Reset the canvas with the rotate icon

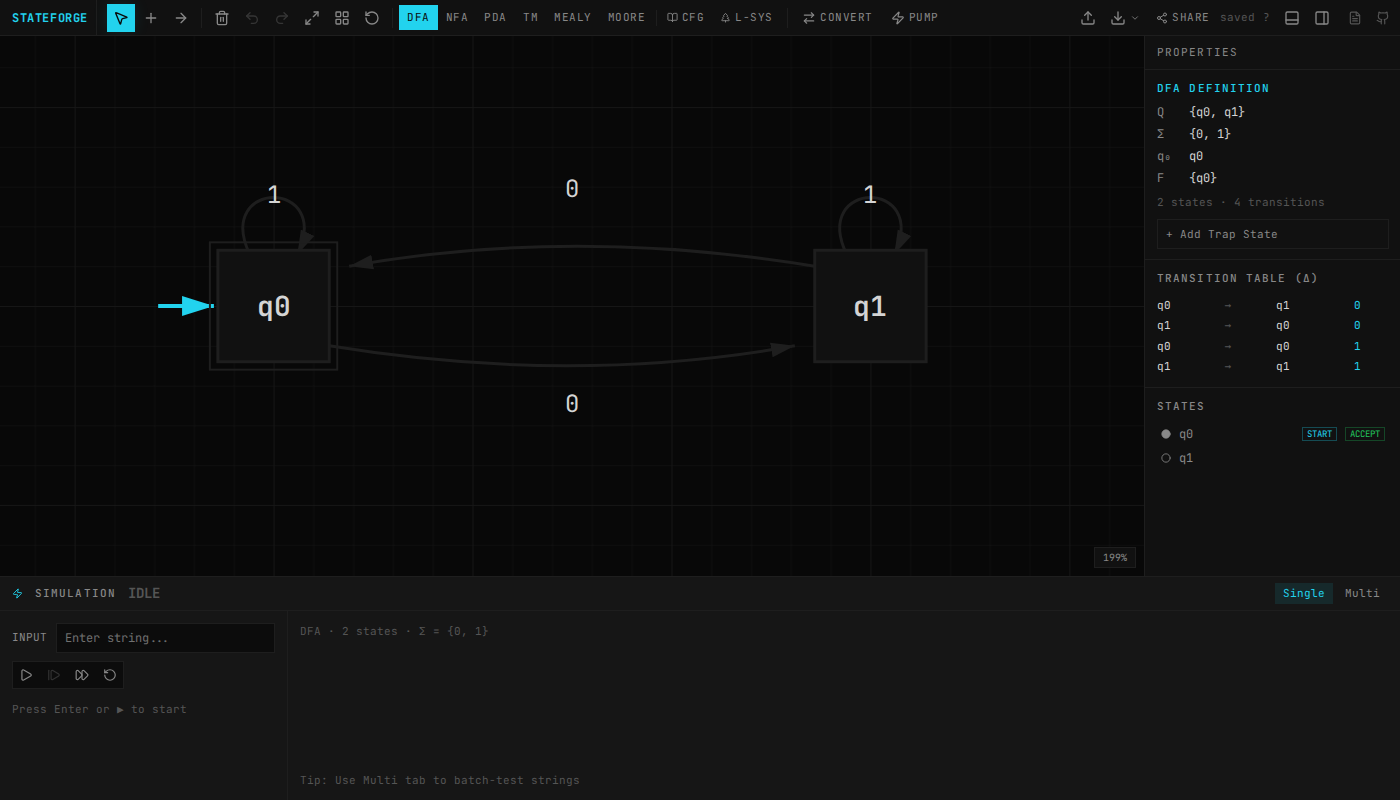371,17
